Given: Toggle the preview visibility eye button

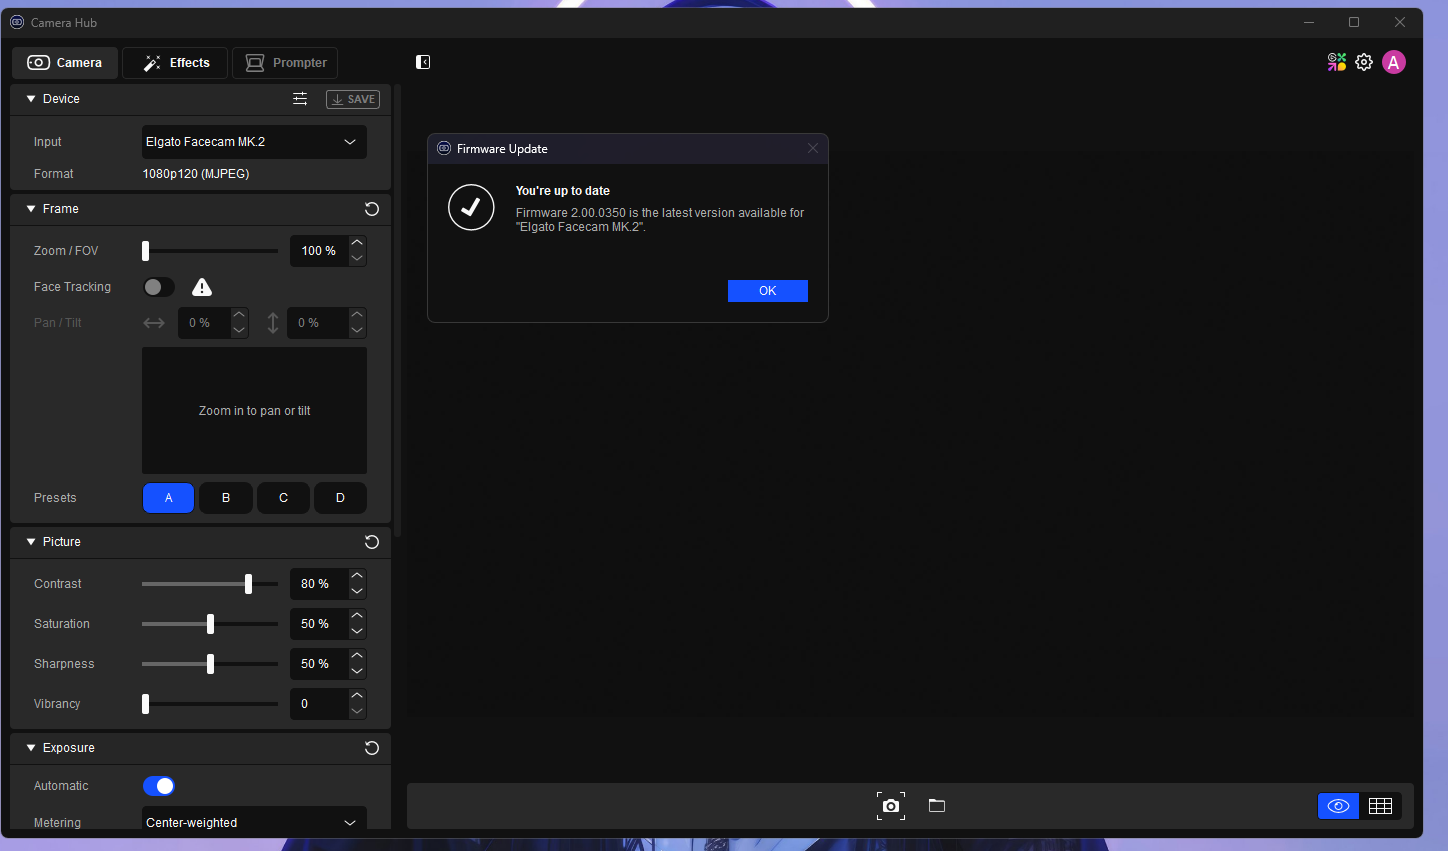Looking at the screenshot, I should click(x=1339, y=806).
